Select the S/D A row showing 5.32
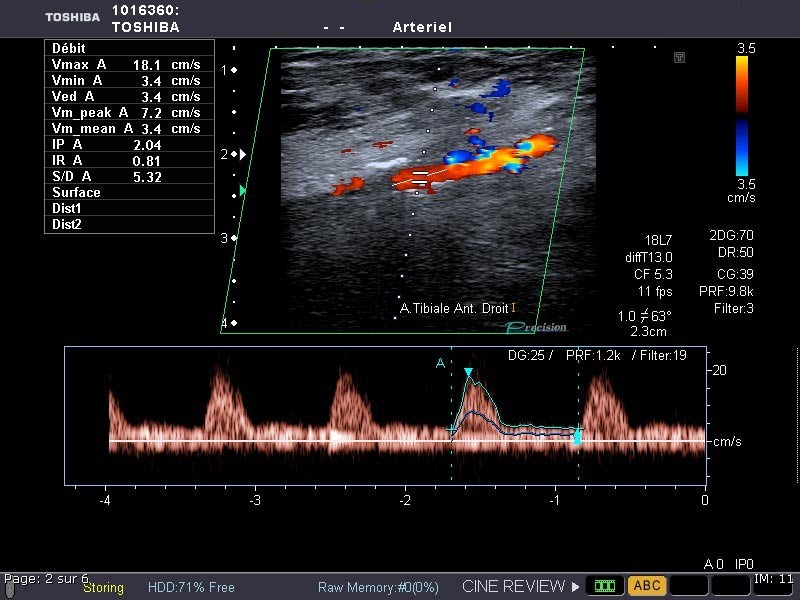Screen dimensions: 800x600 [130, 177]
